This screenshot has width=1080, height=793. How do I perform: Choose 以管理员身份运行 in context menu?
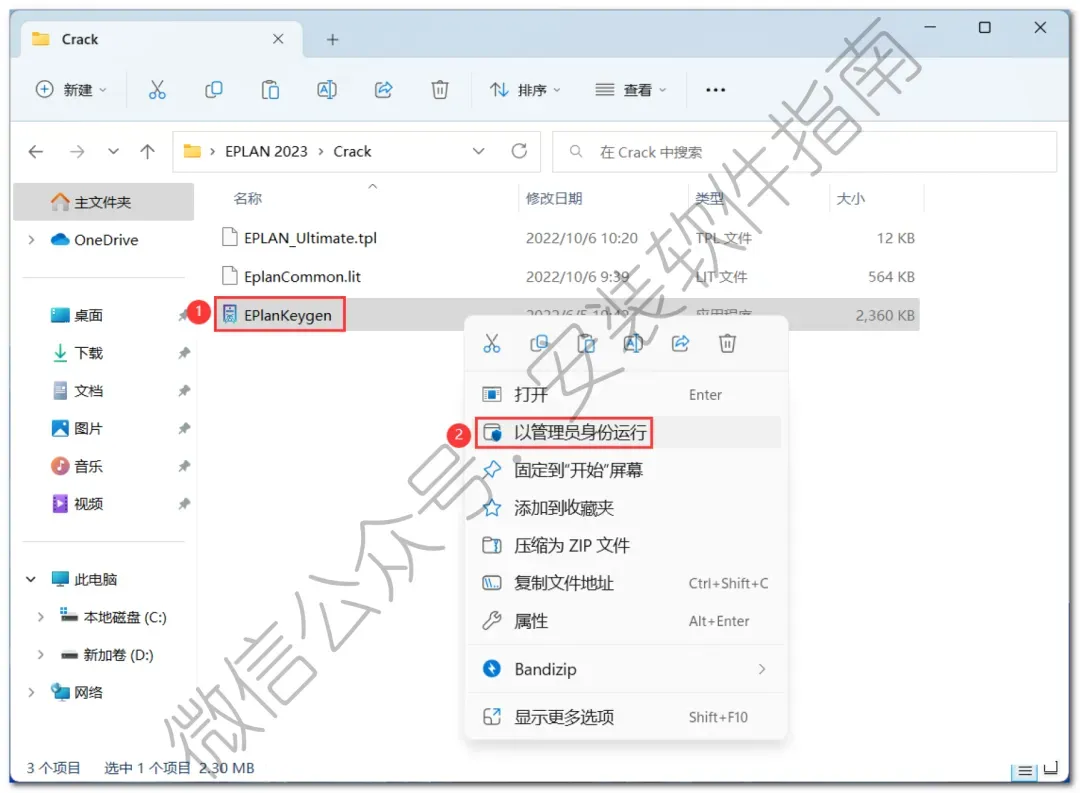[627, 433]
